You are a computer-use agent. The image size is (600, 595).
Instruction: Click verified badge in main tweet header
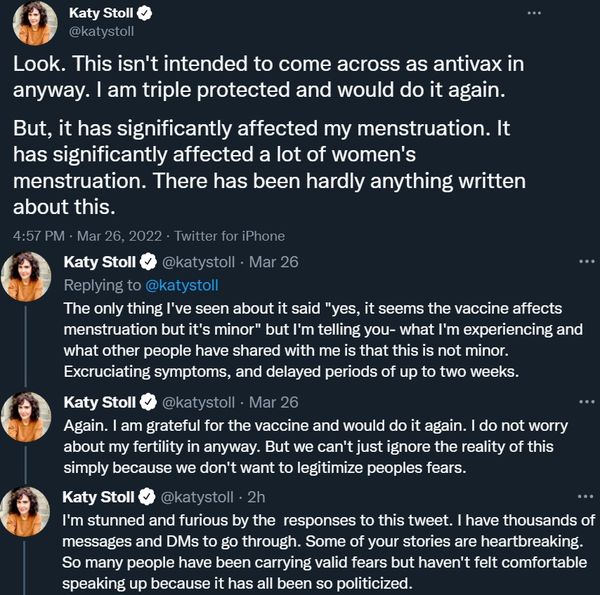(145, 13)
